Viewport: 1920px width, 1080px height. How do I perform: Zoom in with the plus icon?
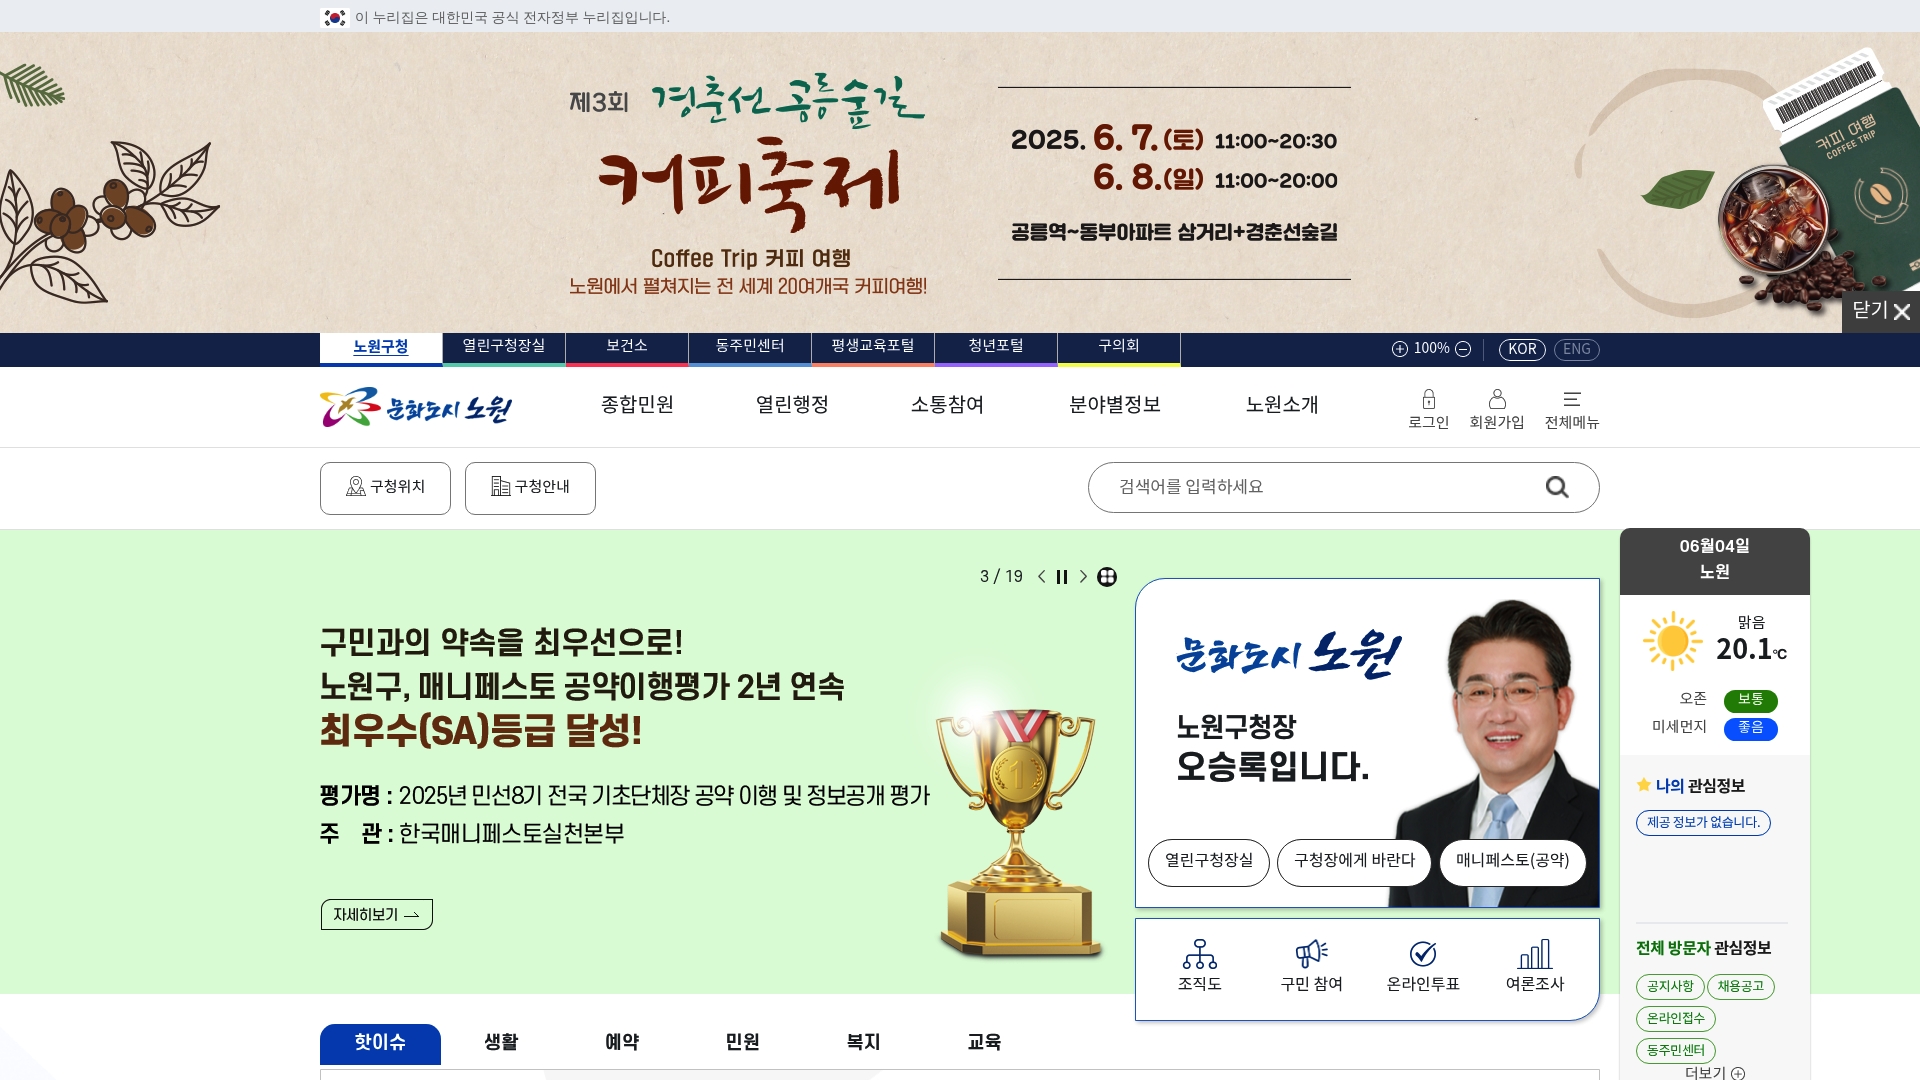click(1400, 349)
